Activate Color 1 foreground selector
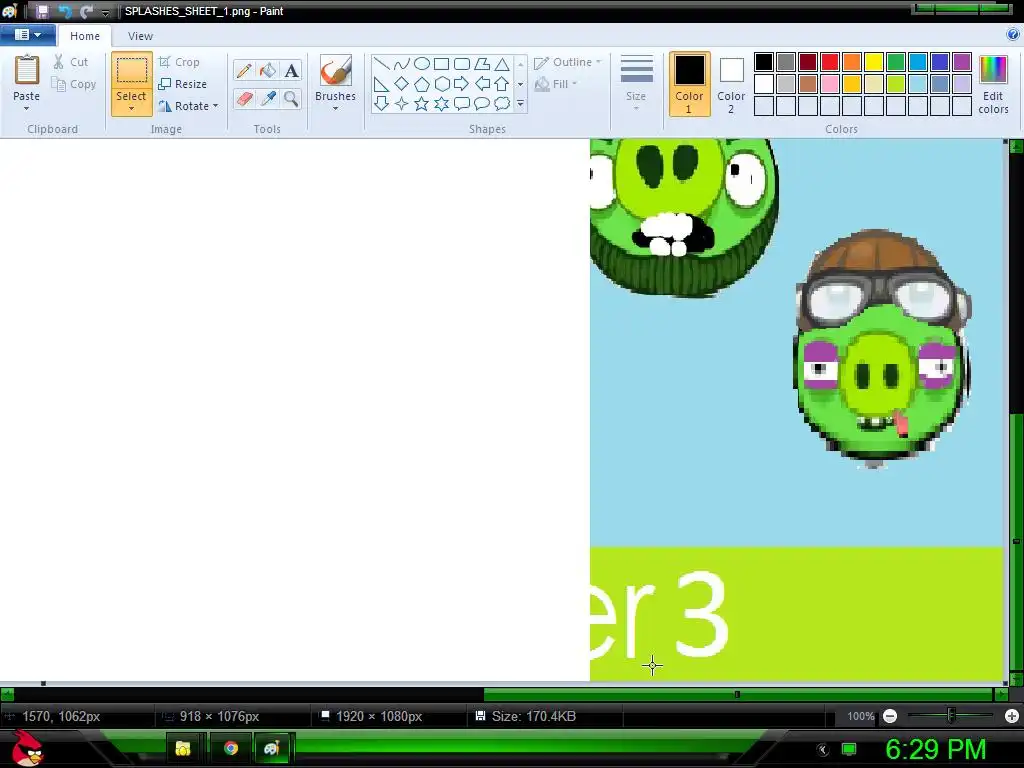 tap(690, 84)
